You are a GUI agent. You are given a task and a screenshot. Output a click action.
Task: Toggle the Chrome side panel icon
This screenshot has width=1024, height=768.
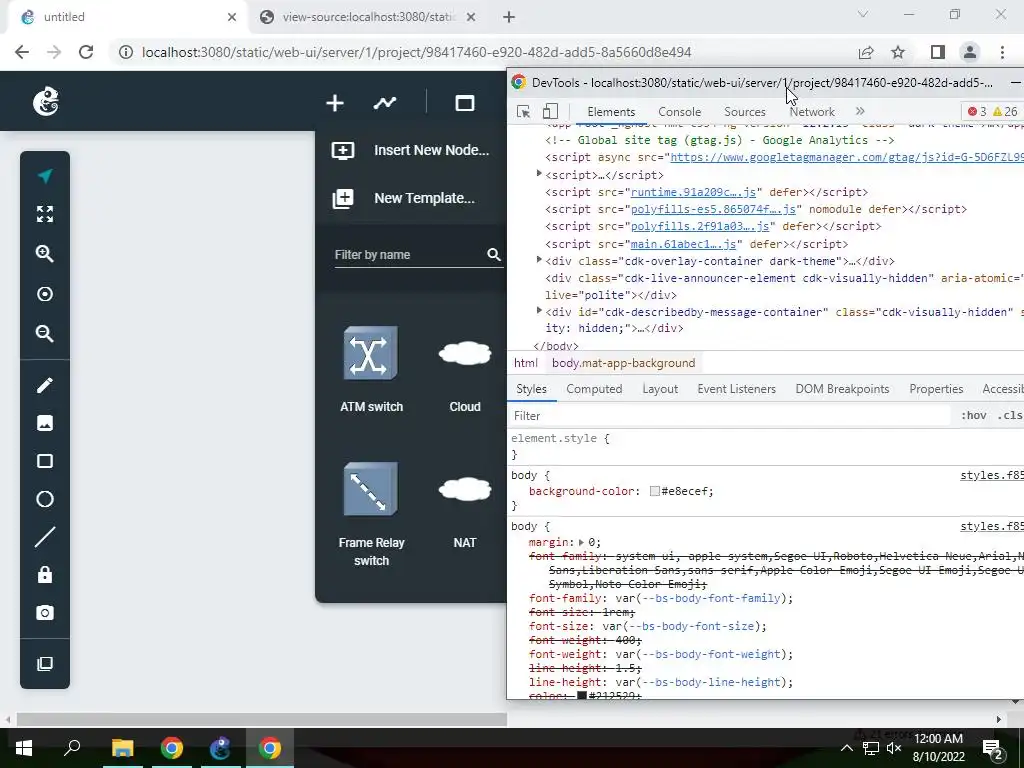(x=937, y=52)
